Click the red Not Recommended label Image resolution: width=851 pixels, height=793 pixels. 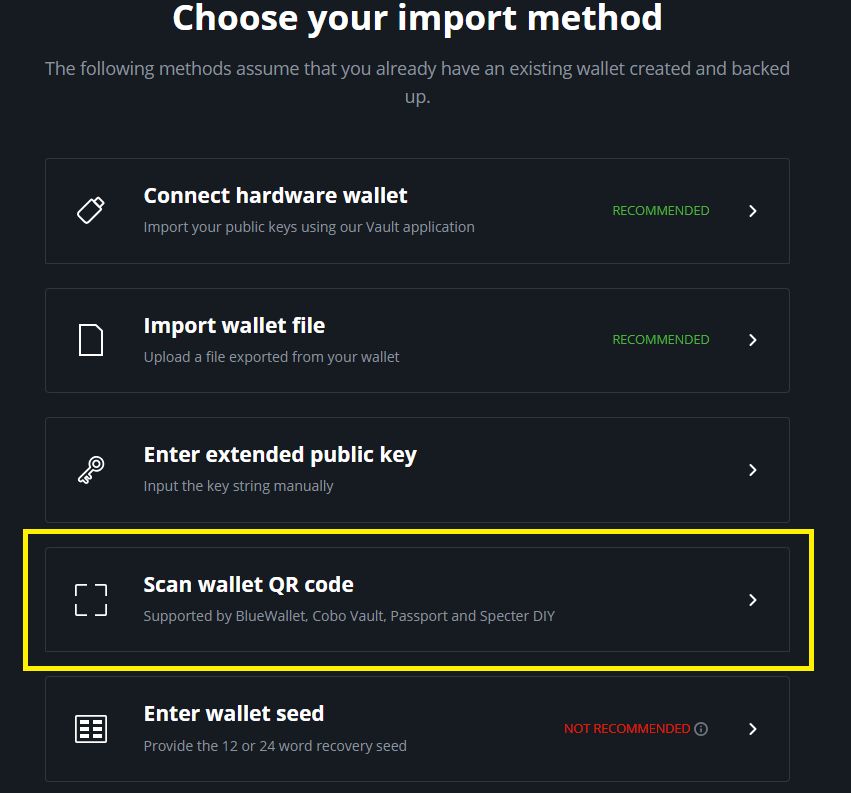point(626,729)
